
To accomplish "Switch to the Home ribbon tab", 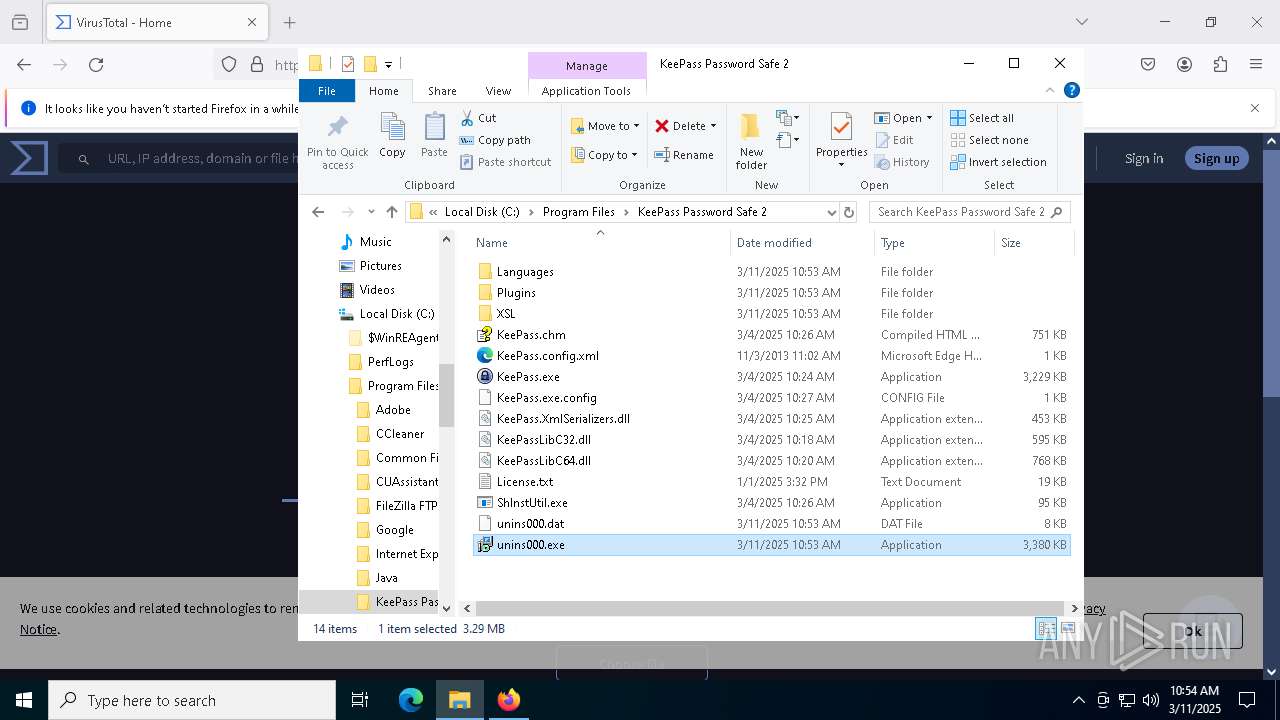I will [384, 91].
